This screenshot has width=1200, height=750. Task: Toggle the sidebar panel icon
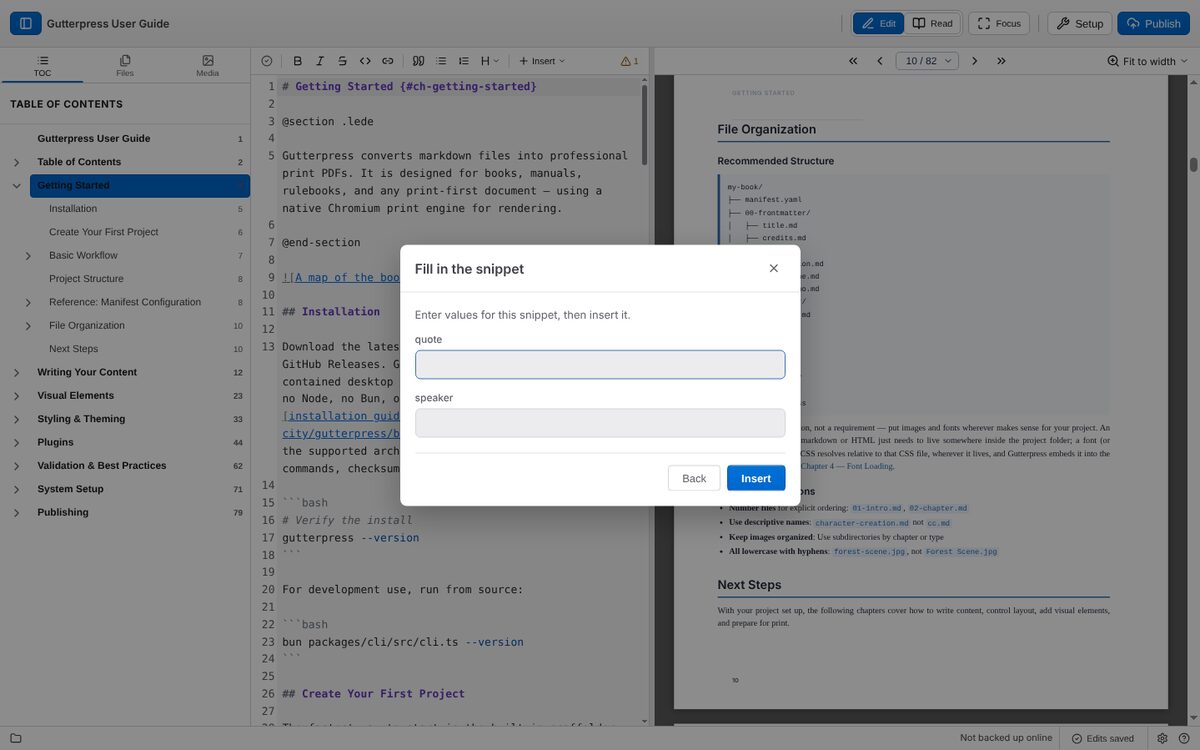tap(26, 23)
